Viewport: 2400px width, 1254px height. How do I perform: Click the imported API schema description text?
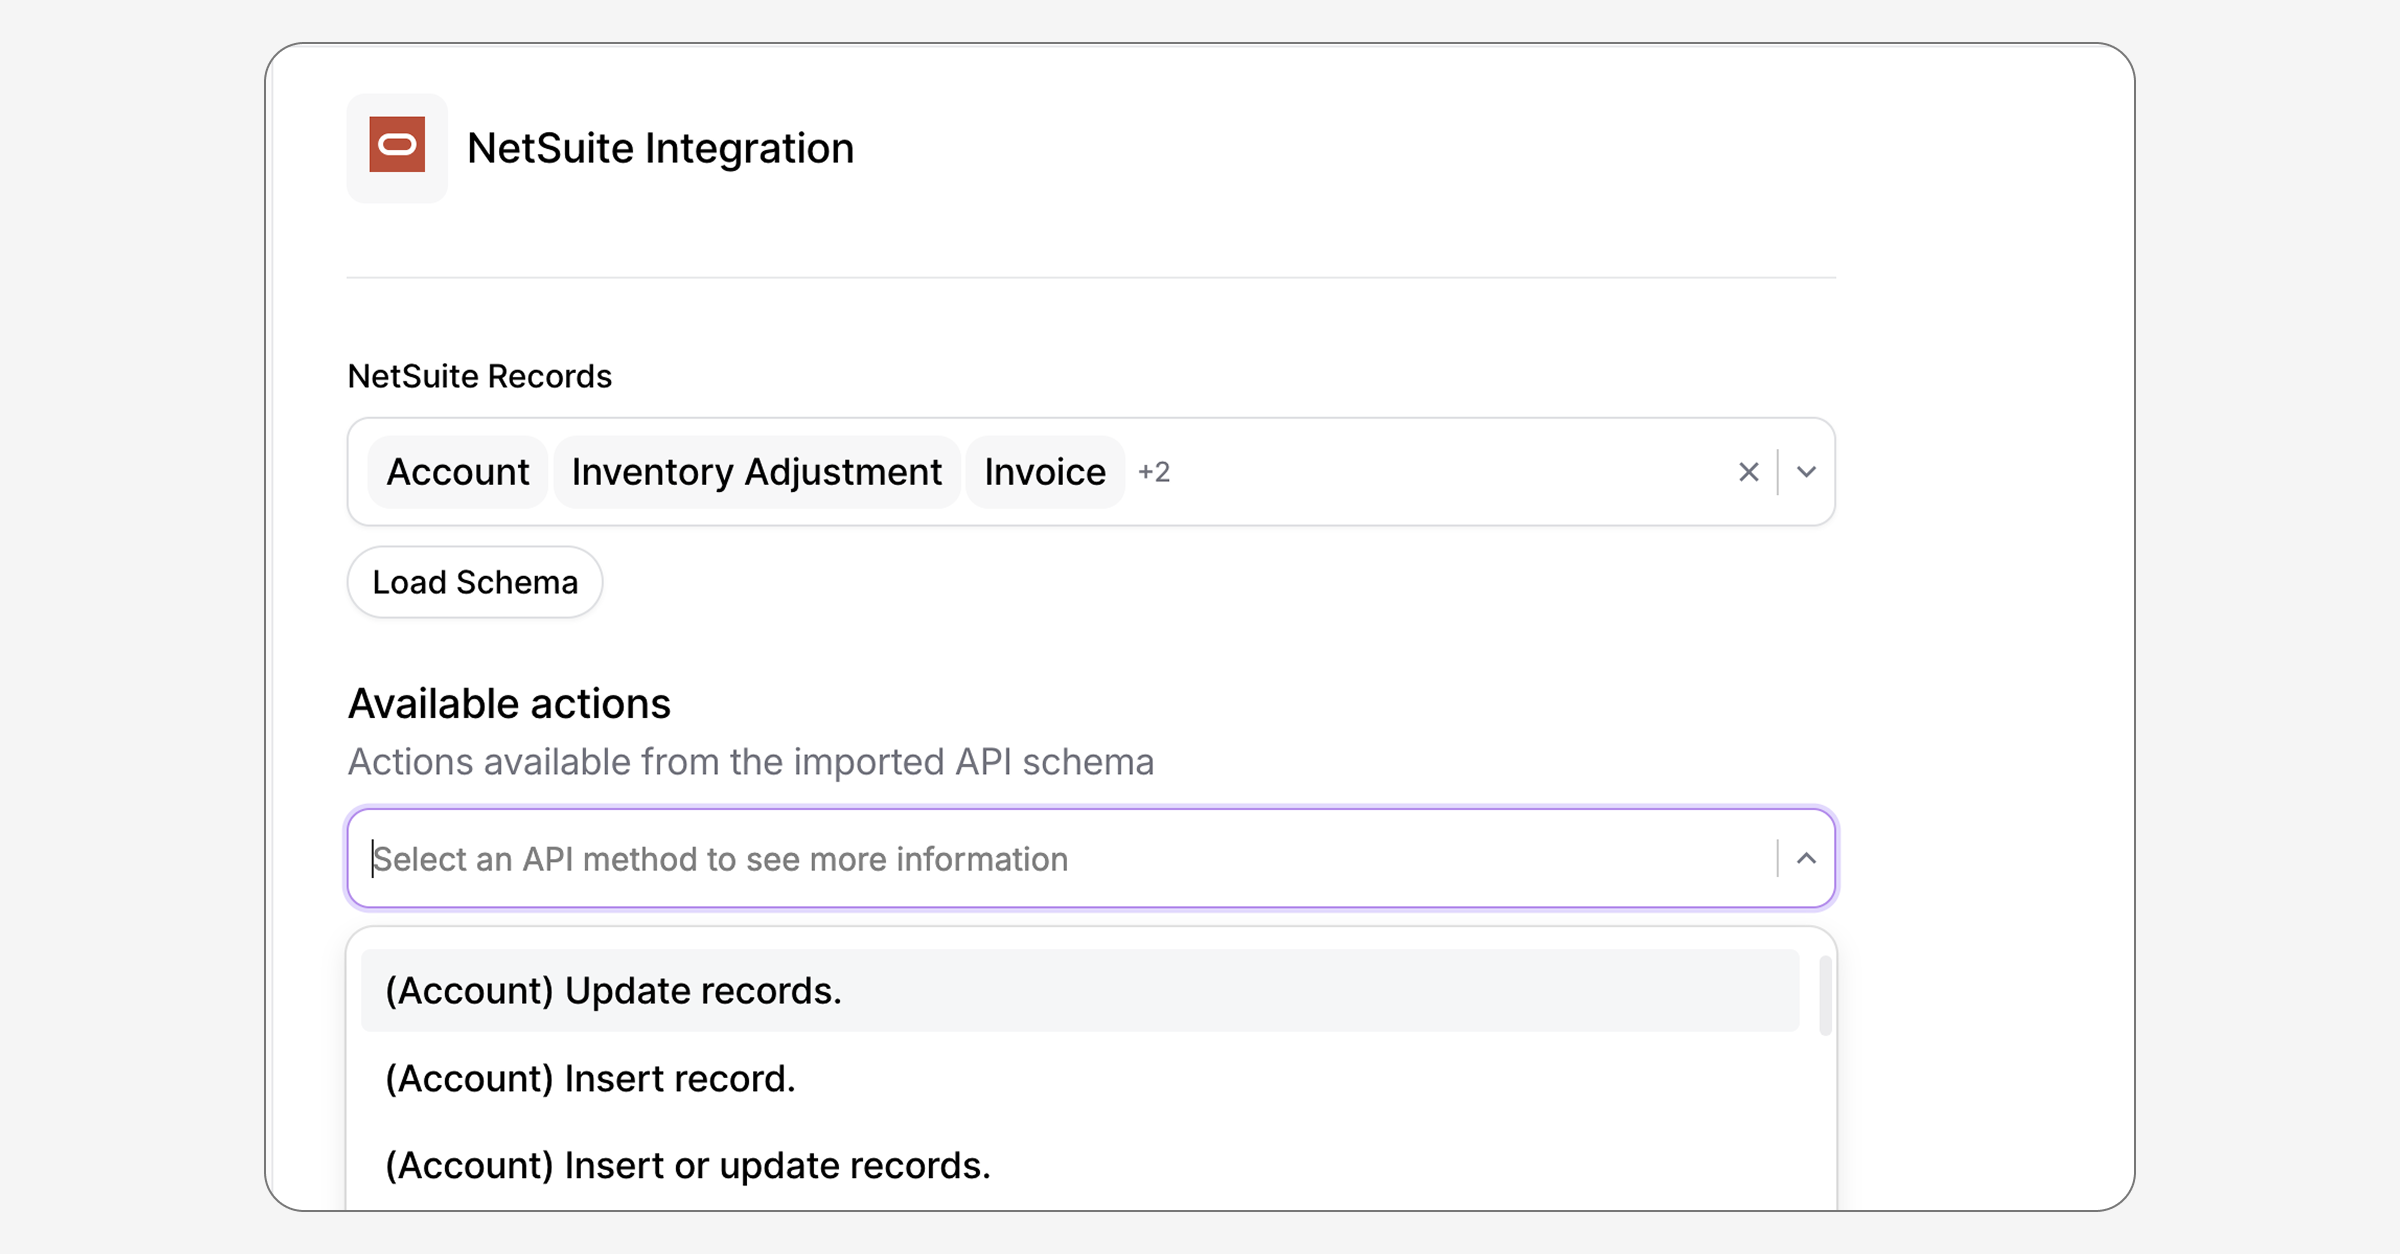click(x=751, y=762)
